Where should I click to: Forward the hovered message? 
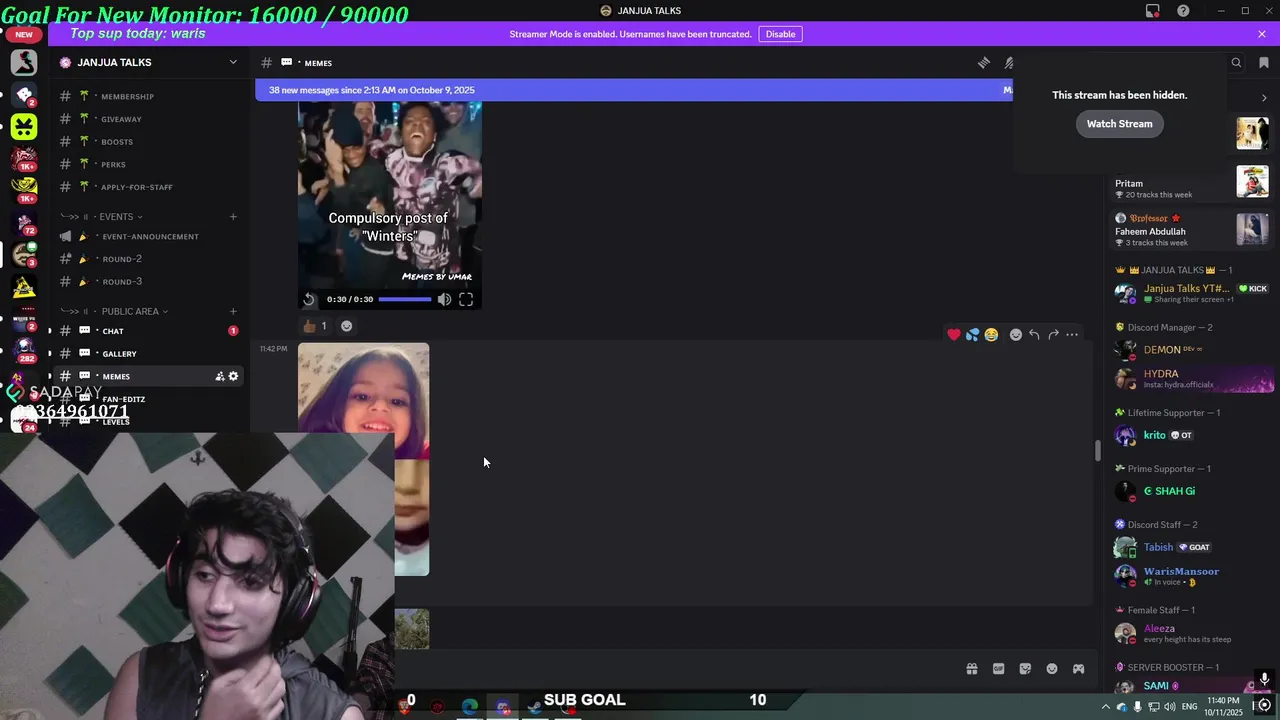(x=1053, y=335)
